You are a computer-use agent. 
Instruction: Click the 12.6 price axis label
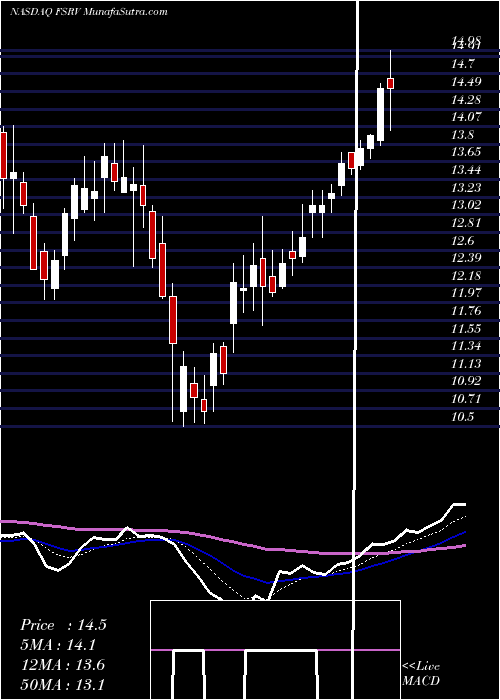(462, 241)
